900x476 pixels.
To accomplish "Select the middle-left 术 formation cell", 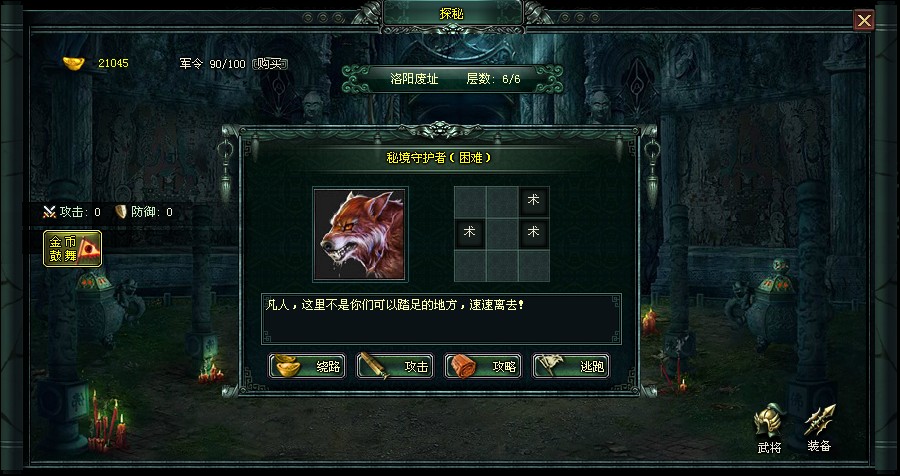I will click(x=470, y=233).
